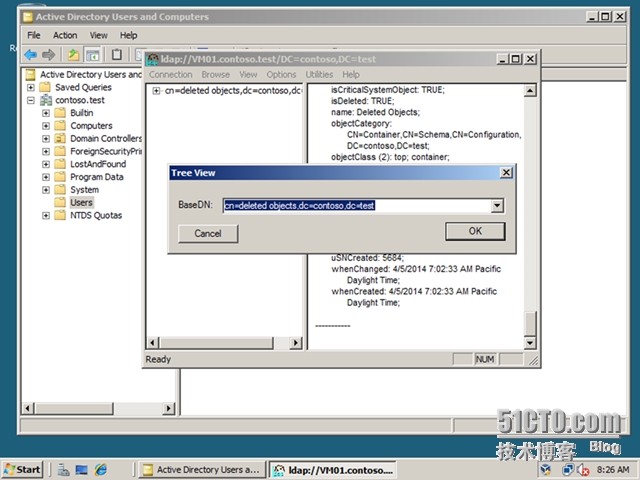Click the network tray icon
The height and width of the screenshot is (480, 640).
coord(567,470)
